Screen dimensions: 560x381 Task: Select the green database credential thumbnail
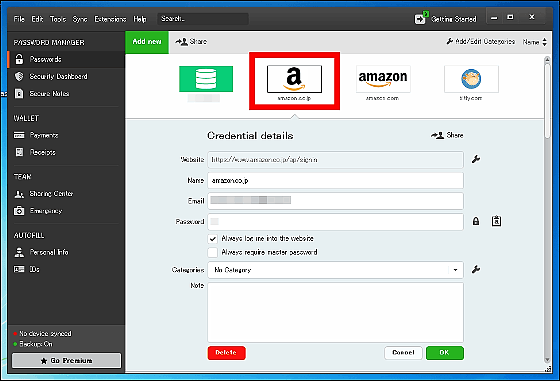(x=206, y=79)
